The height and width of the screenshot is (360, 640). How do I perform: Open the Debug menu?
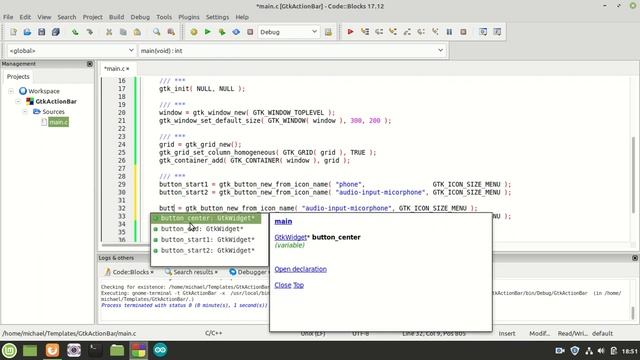pos(140,17)
